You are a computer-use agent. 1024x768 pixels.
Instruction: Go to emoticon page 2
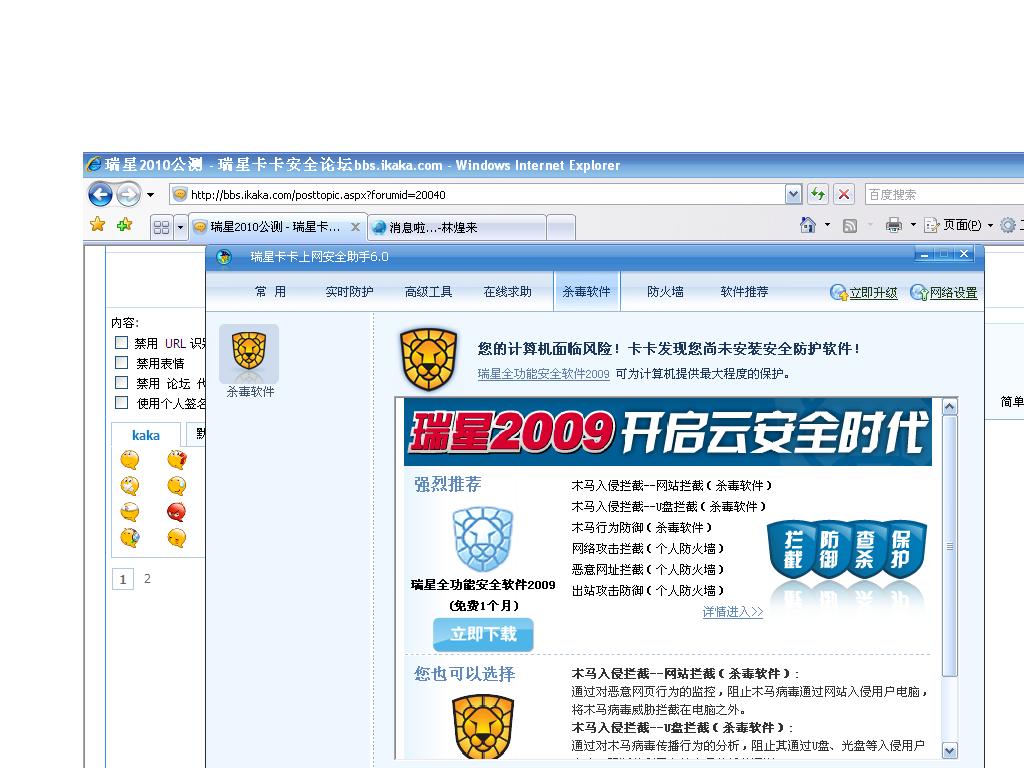(x=148, y=579)
